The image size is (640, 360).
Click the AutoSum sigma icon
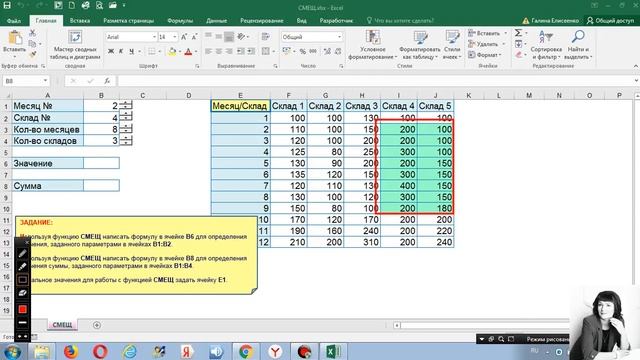[518, 33]
